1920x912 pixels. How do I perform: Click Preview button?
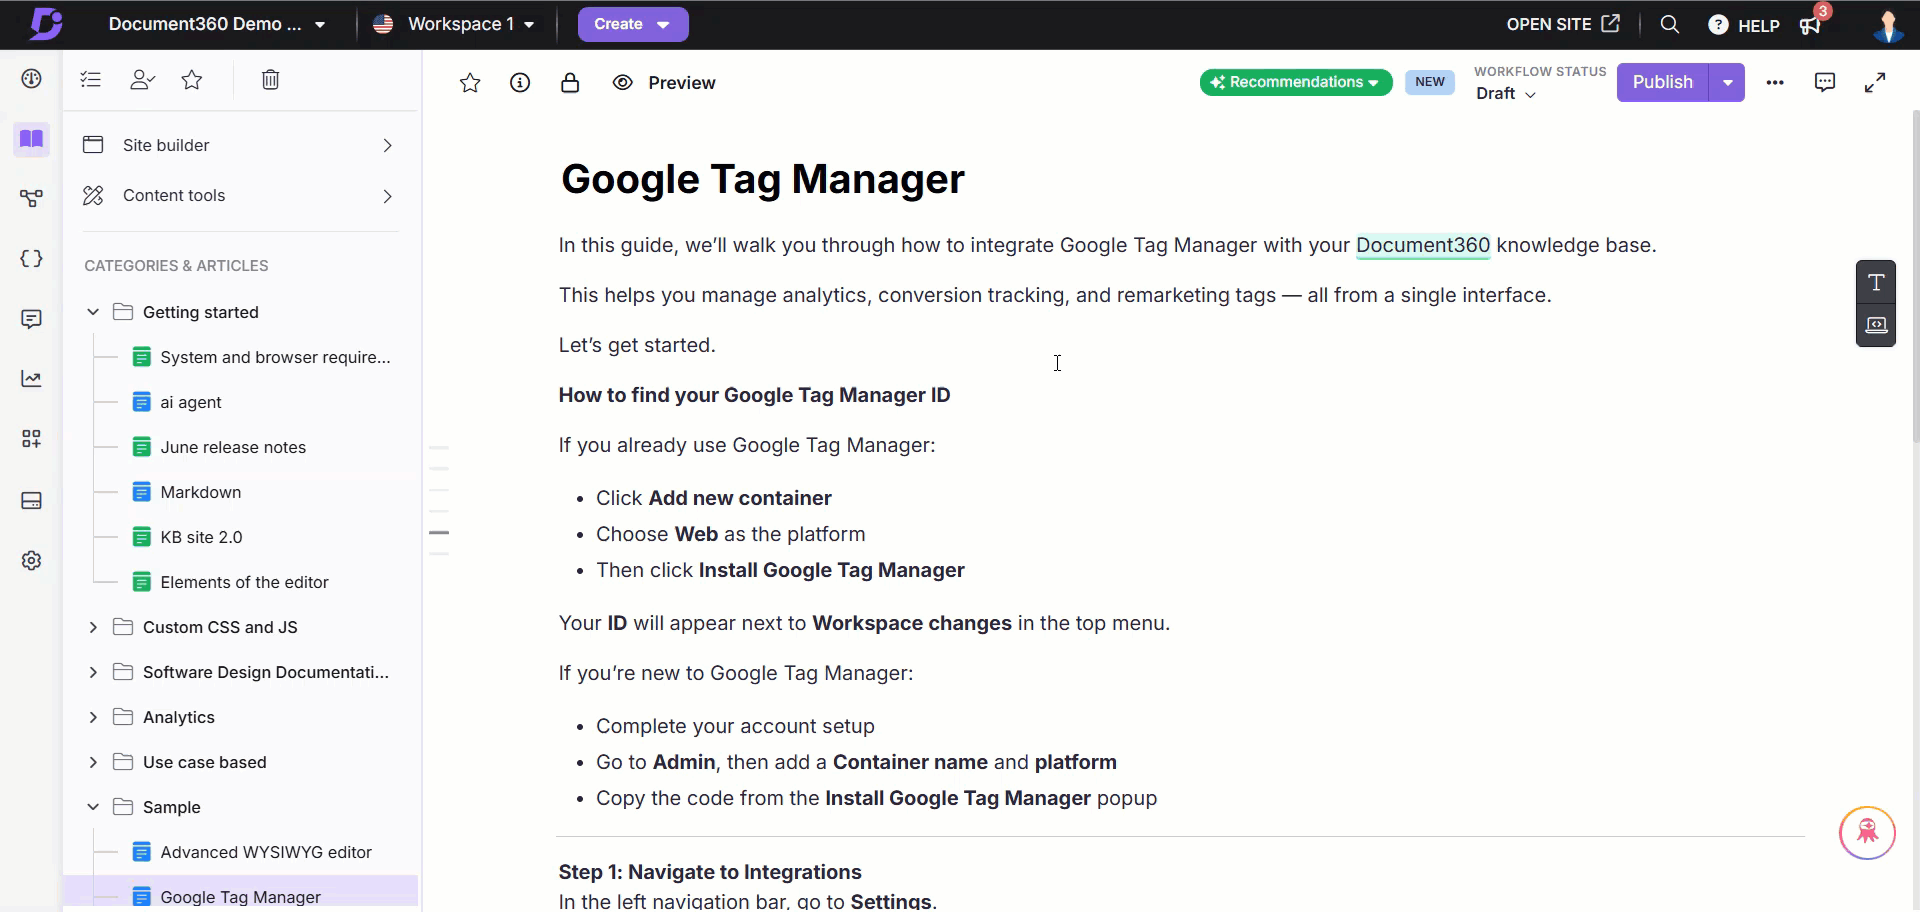pyautogui.click(x=664, y=83)
